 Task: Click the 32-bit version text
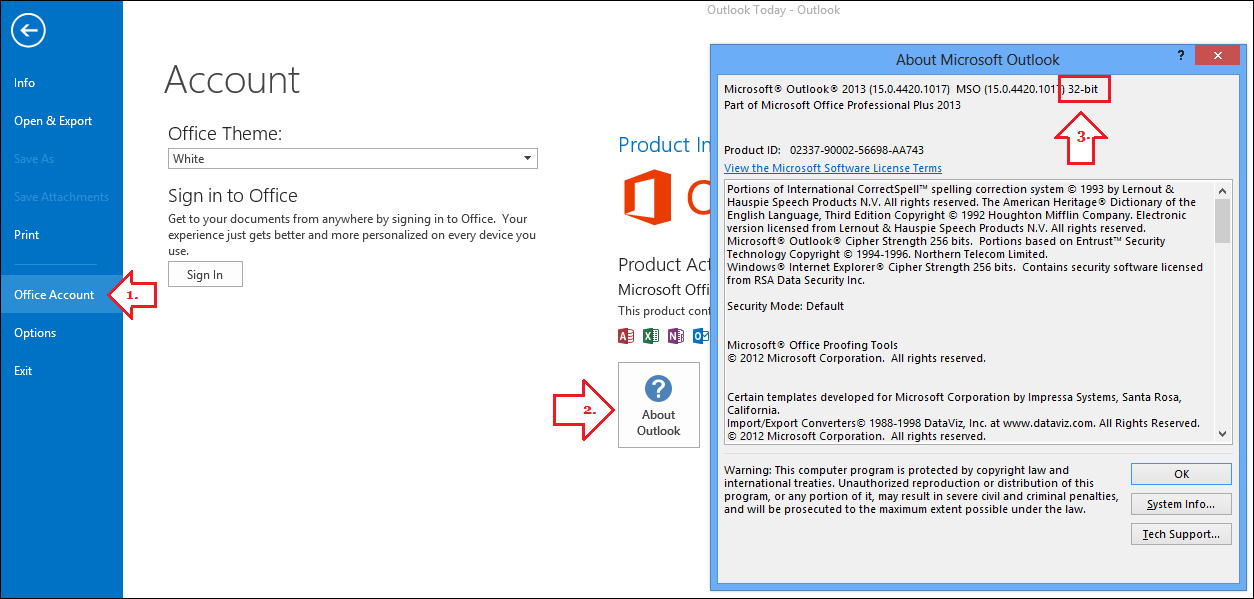1085,89
